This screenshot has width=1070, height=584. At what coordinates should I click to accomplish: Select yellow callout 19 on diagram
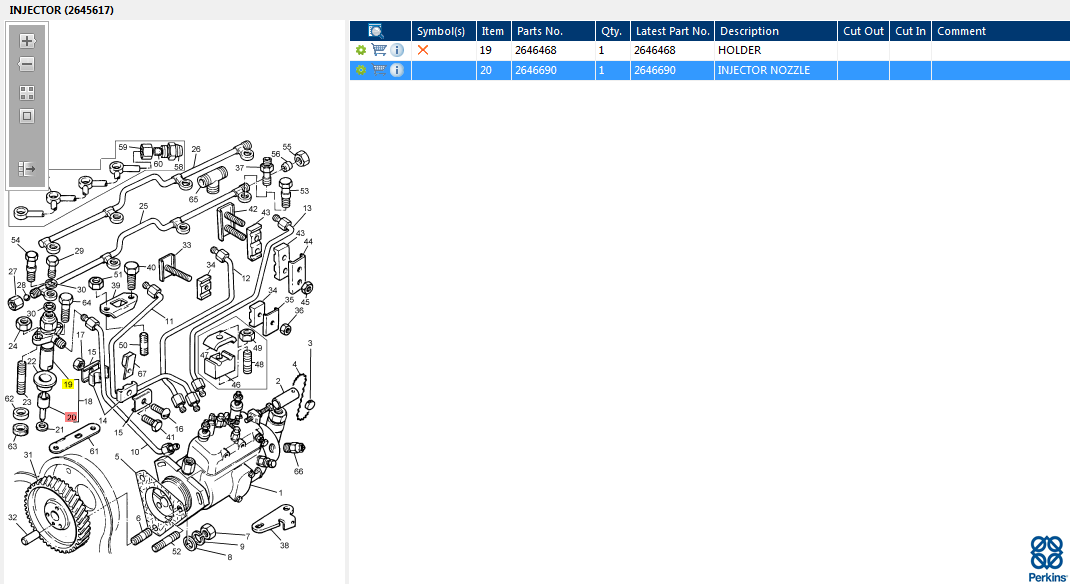(x=68, y=384)
